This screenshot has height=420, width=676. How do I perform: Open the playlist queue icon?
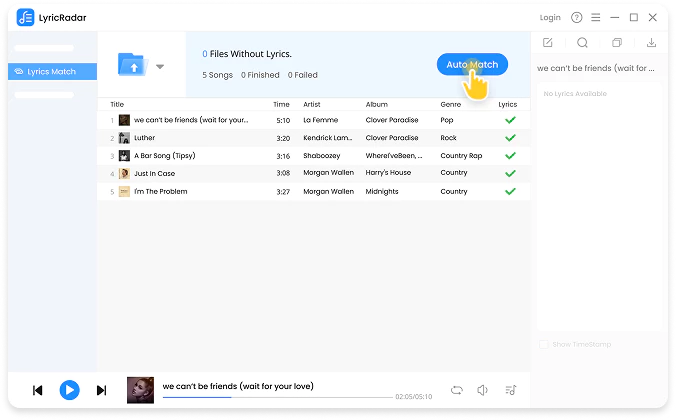510,390
